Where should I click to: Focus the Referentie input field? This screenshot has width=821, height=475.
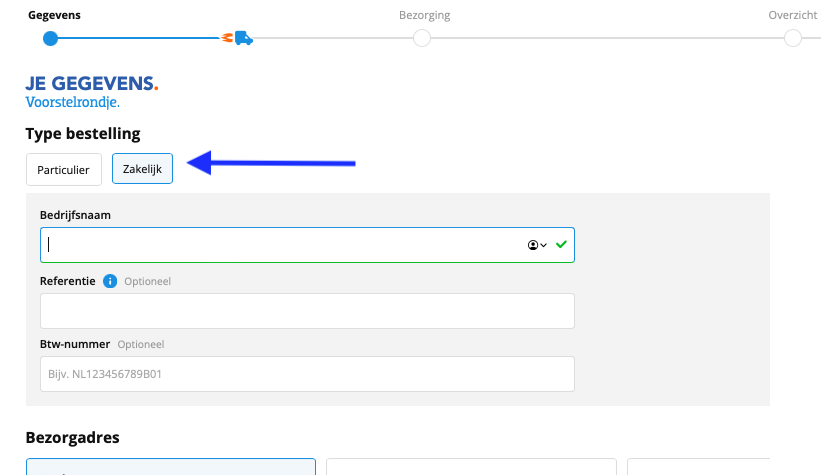pos(307,311)
